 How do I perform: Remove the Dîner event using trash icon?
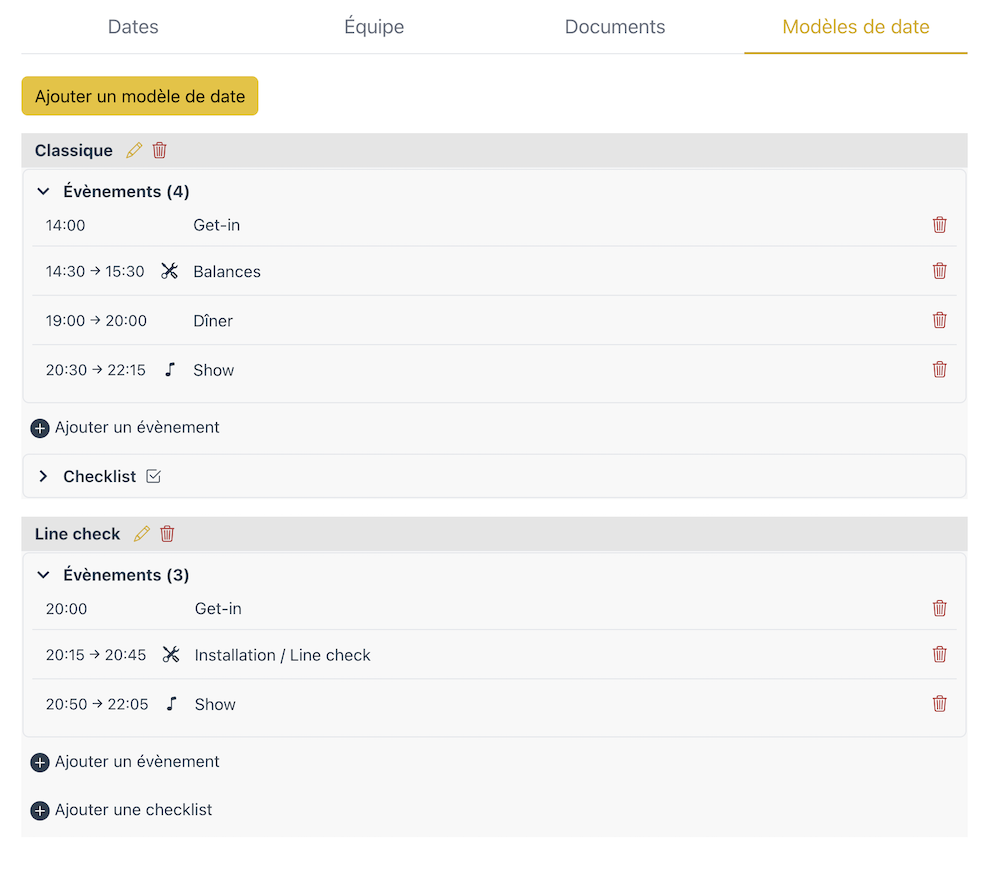coord(939,320)
